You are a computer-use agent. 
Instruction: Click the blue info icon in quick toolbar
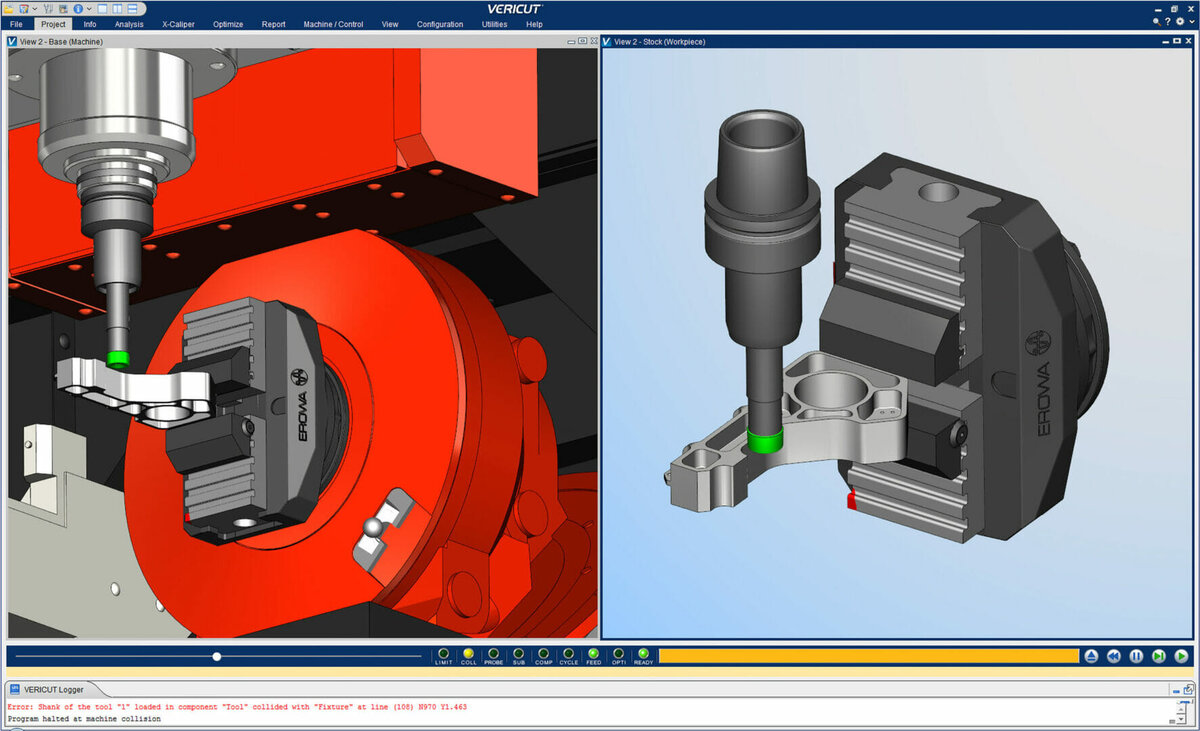(78, 8)
